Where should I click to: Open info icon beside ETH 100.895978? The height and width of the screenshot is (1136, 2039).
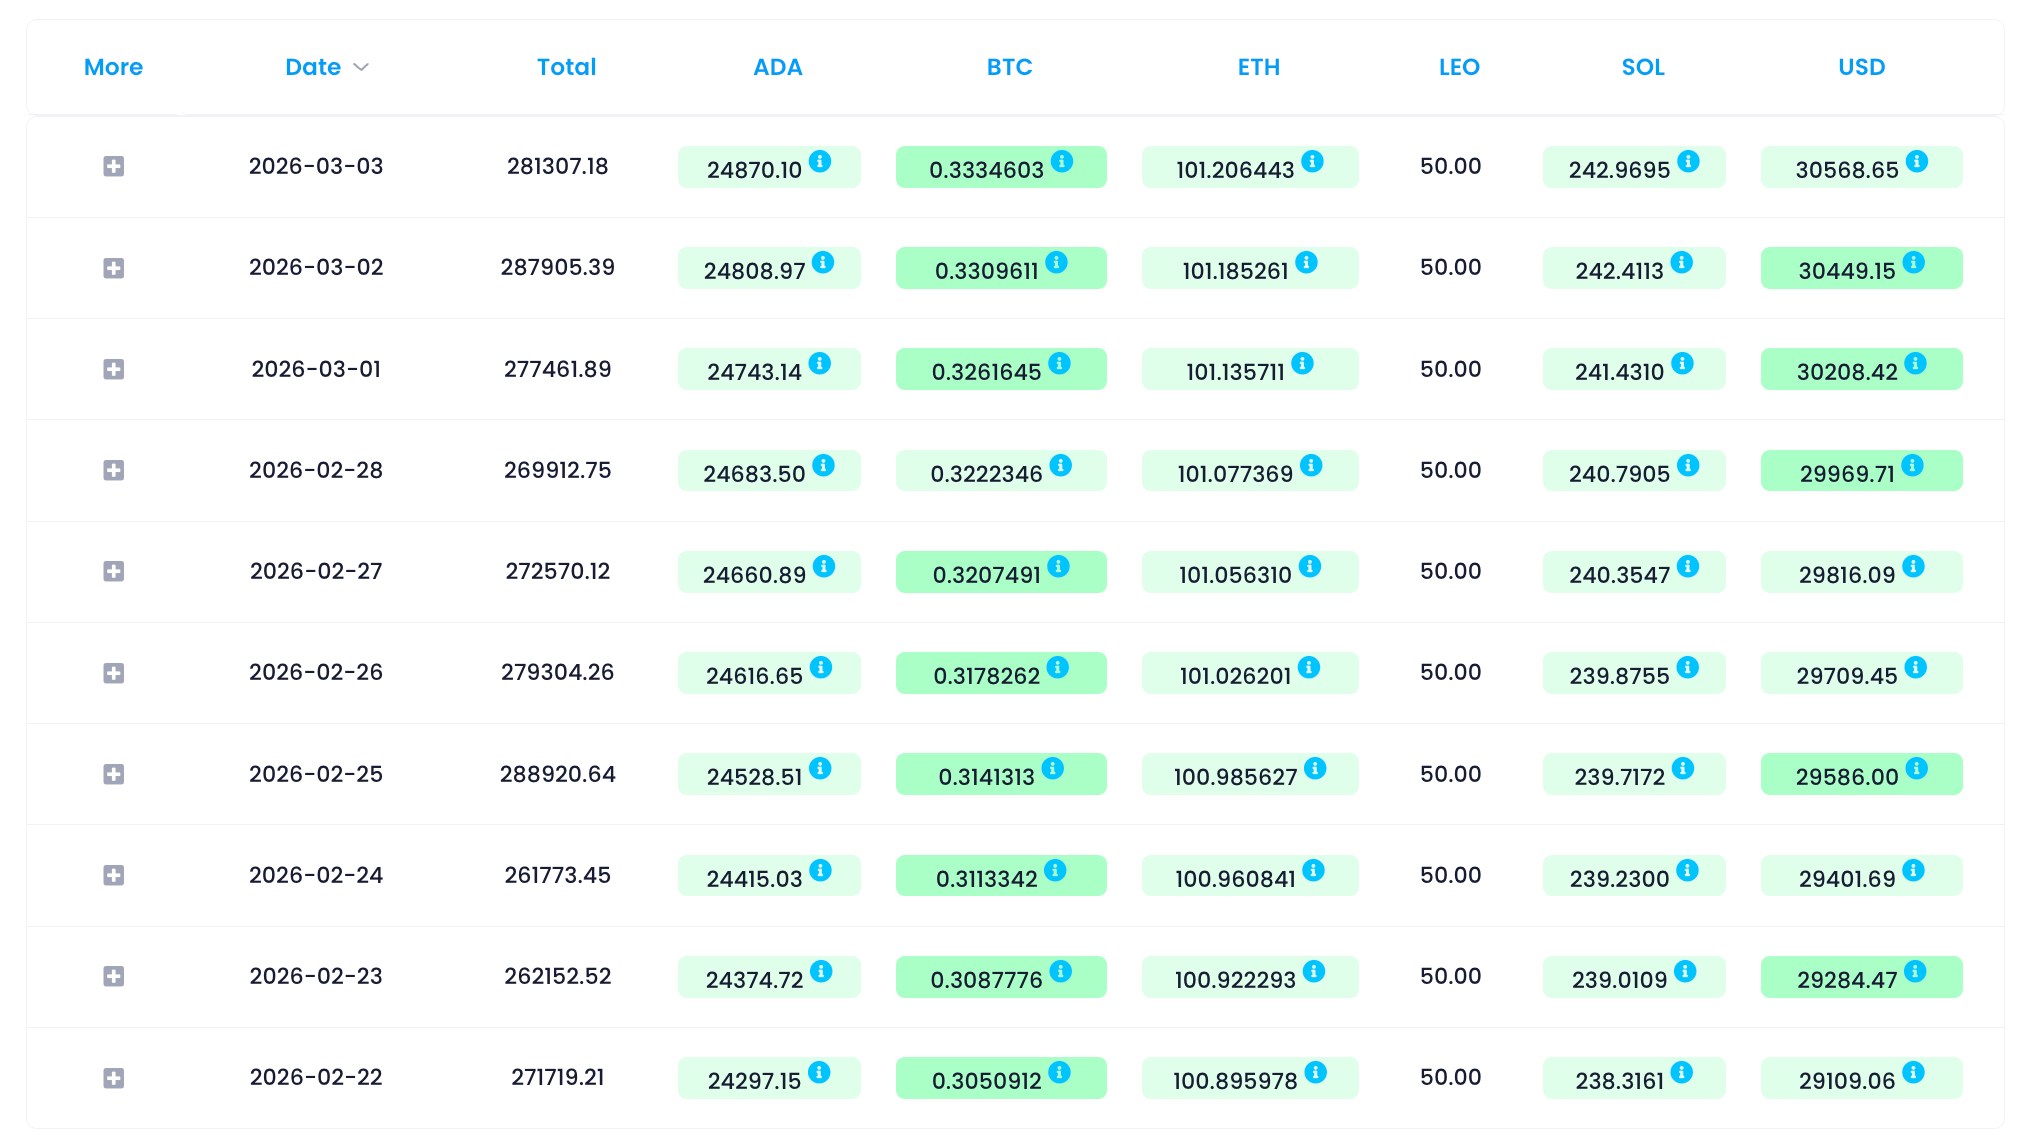(x=1316, y=1072)
